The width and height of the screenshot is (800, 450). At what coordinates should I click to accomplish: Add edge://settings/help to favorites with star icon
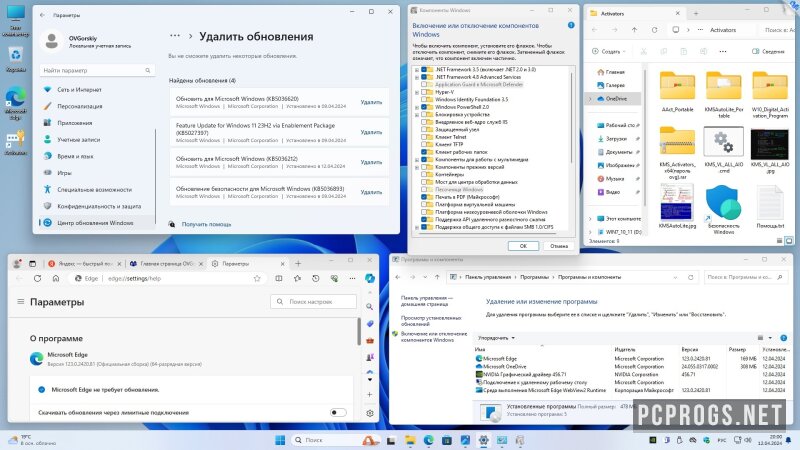tap(257, 279)
